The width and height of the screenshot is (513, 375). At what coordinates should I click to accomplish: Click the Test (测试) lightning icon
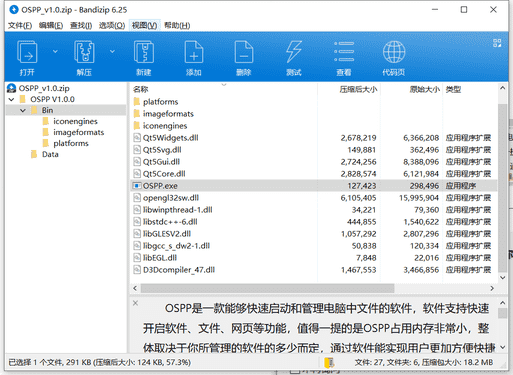[x=294, y=52]
